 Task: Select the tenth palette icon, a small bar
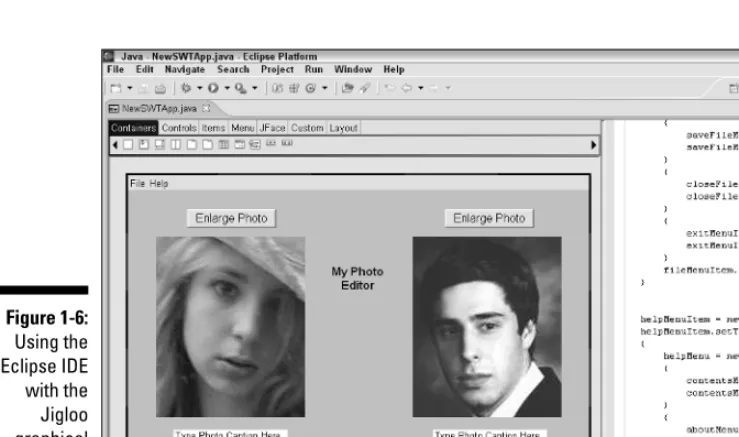(x=271, y=143)
